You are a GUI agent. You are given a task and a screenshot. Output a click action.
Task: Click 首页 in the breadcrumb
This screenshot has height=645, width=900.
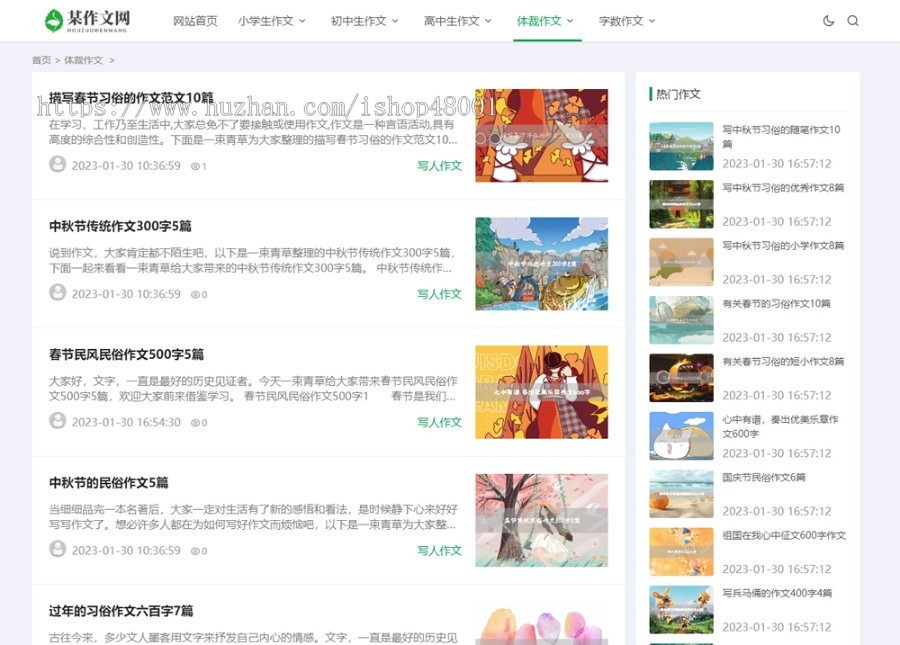point(41,60)
